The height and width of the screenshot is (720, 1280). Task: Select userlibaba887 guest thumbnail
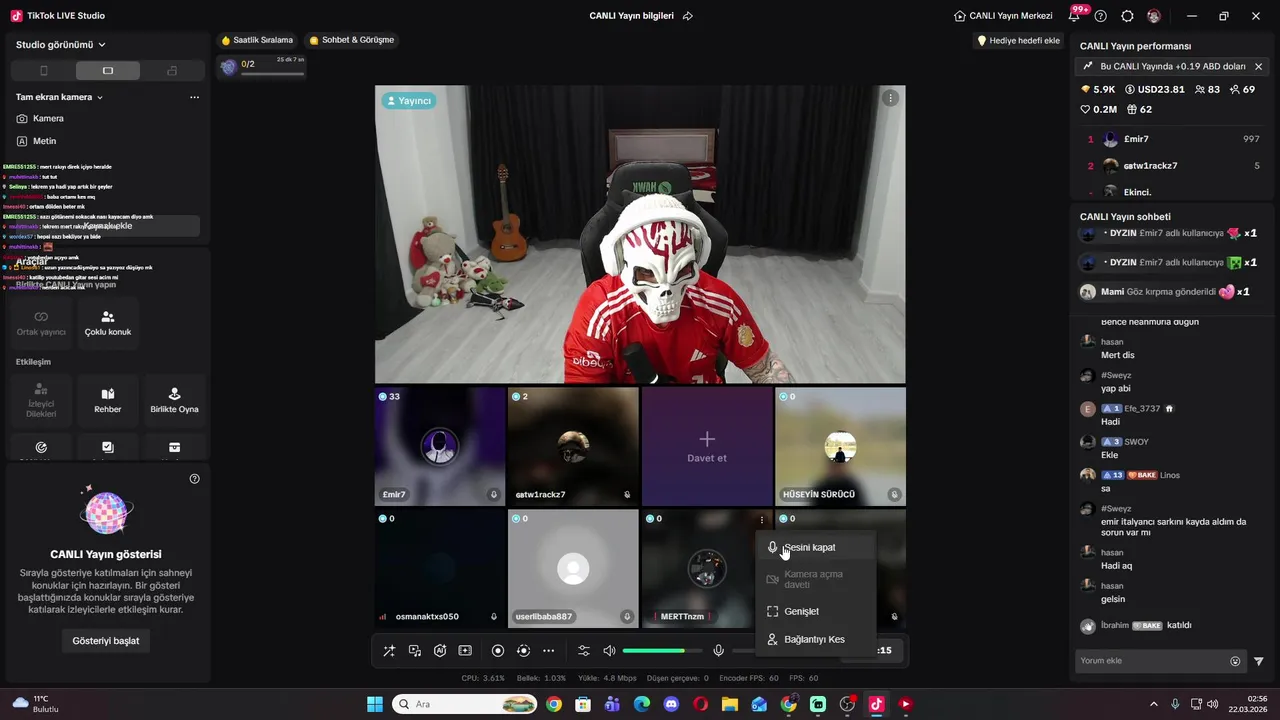pyautogui.click(x=573, y=568)
